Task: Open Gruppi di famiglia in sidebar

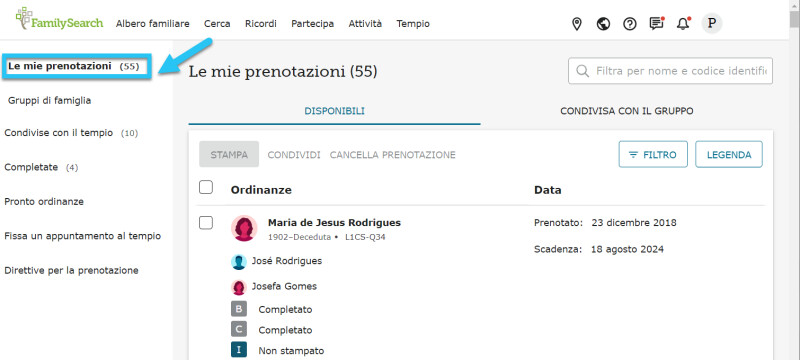Action: [x=49, y=100]
